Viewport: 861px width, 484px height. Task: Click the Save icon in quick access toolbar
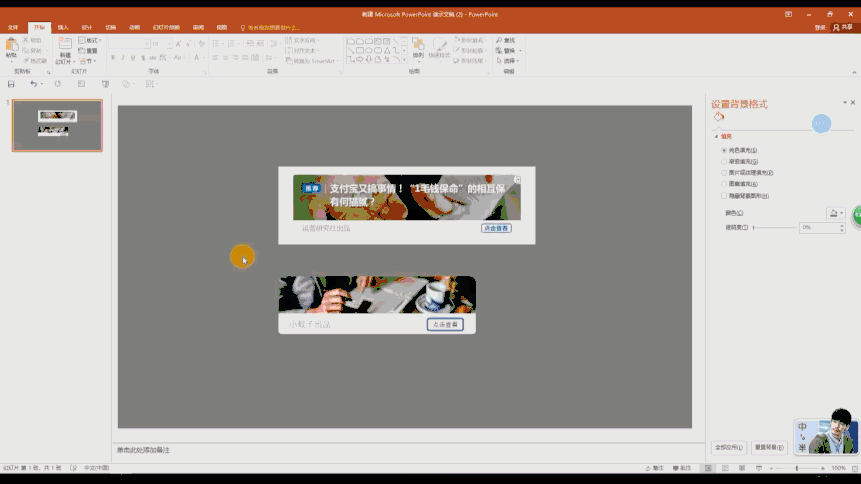[x=11, y=84]
